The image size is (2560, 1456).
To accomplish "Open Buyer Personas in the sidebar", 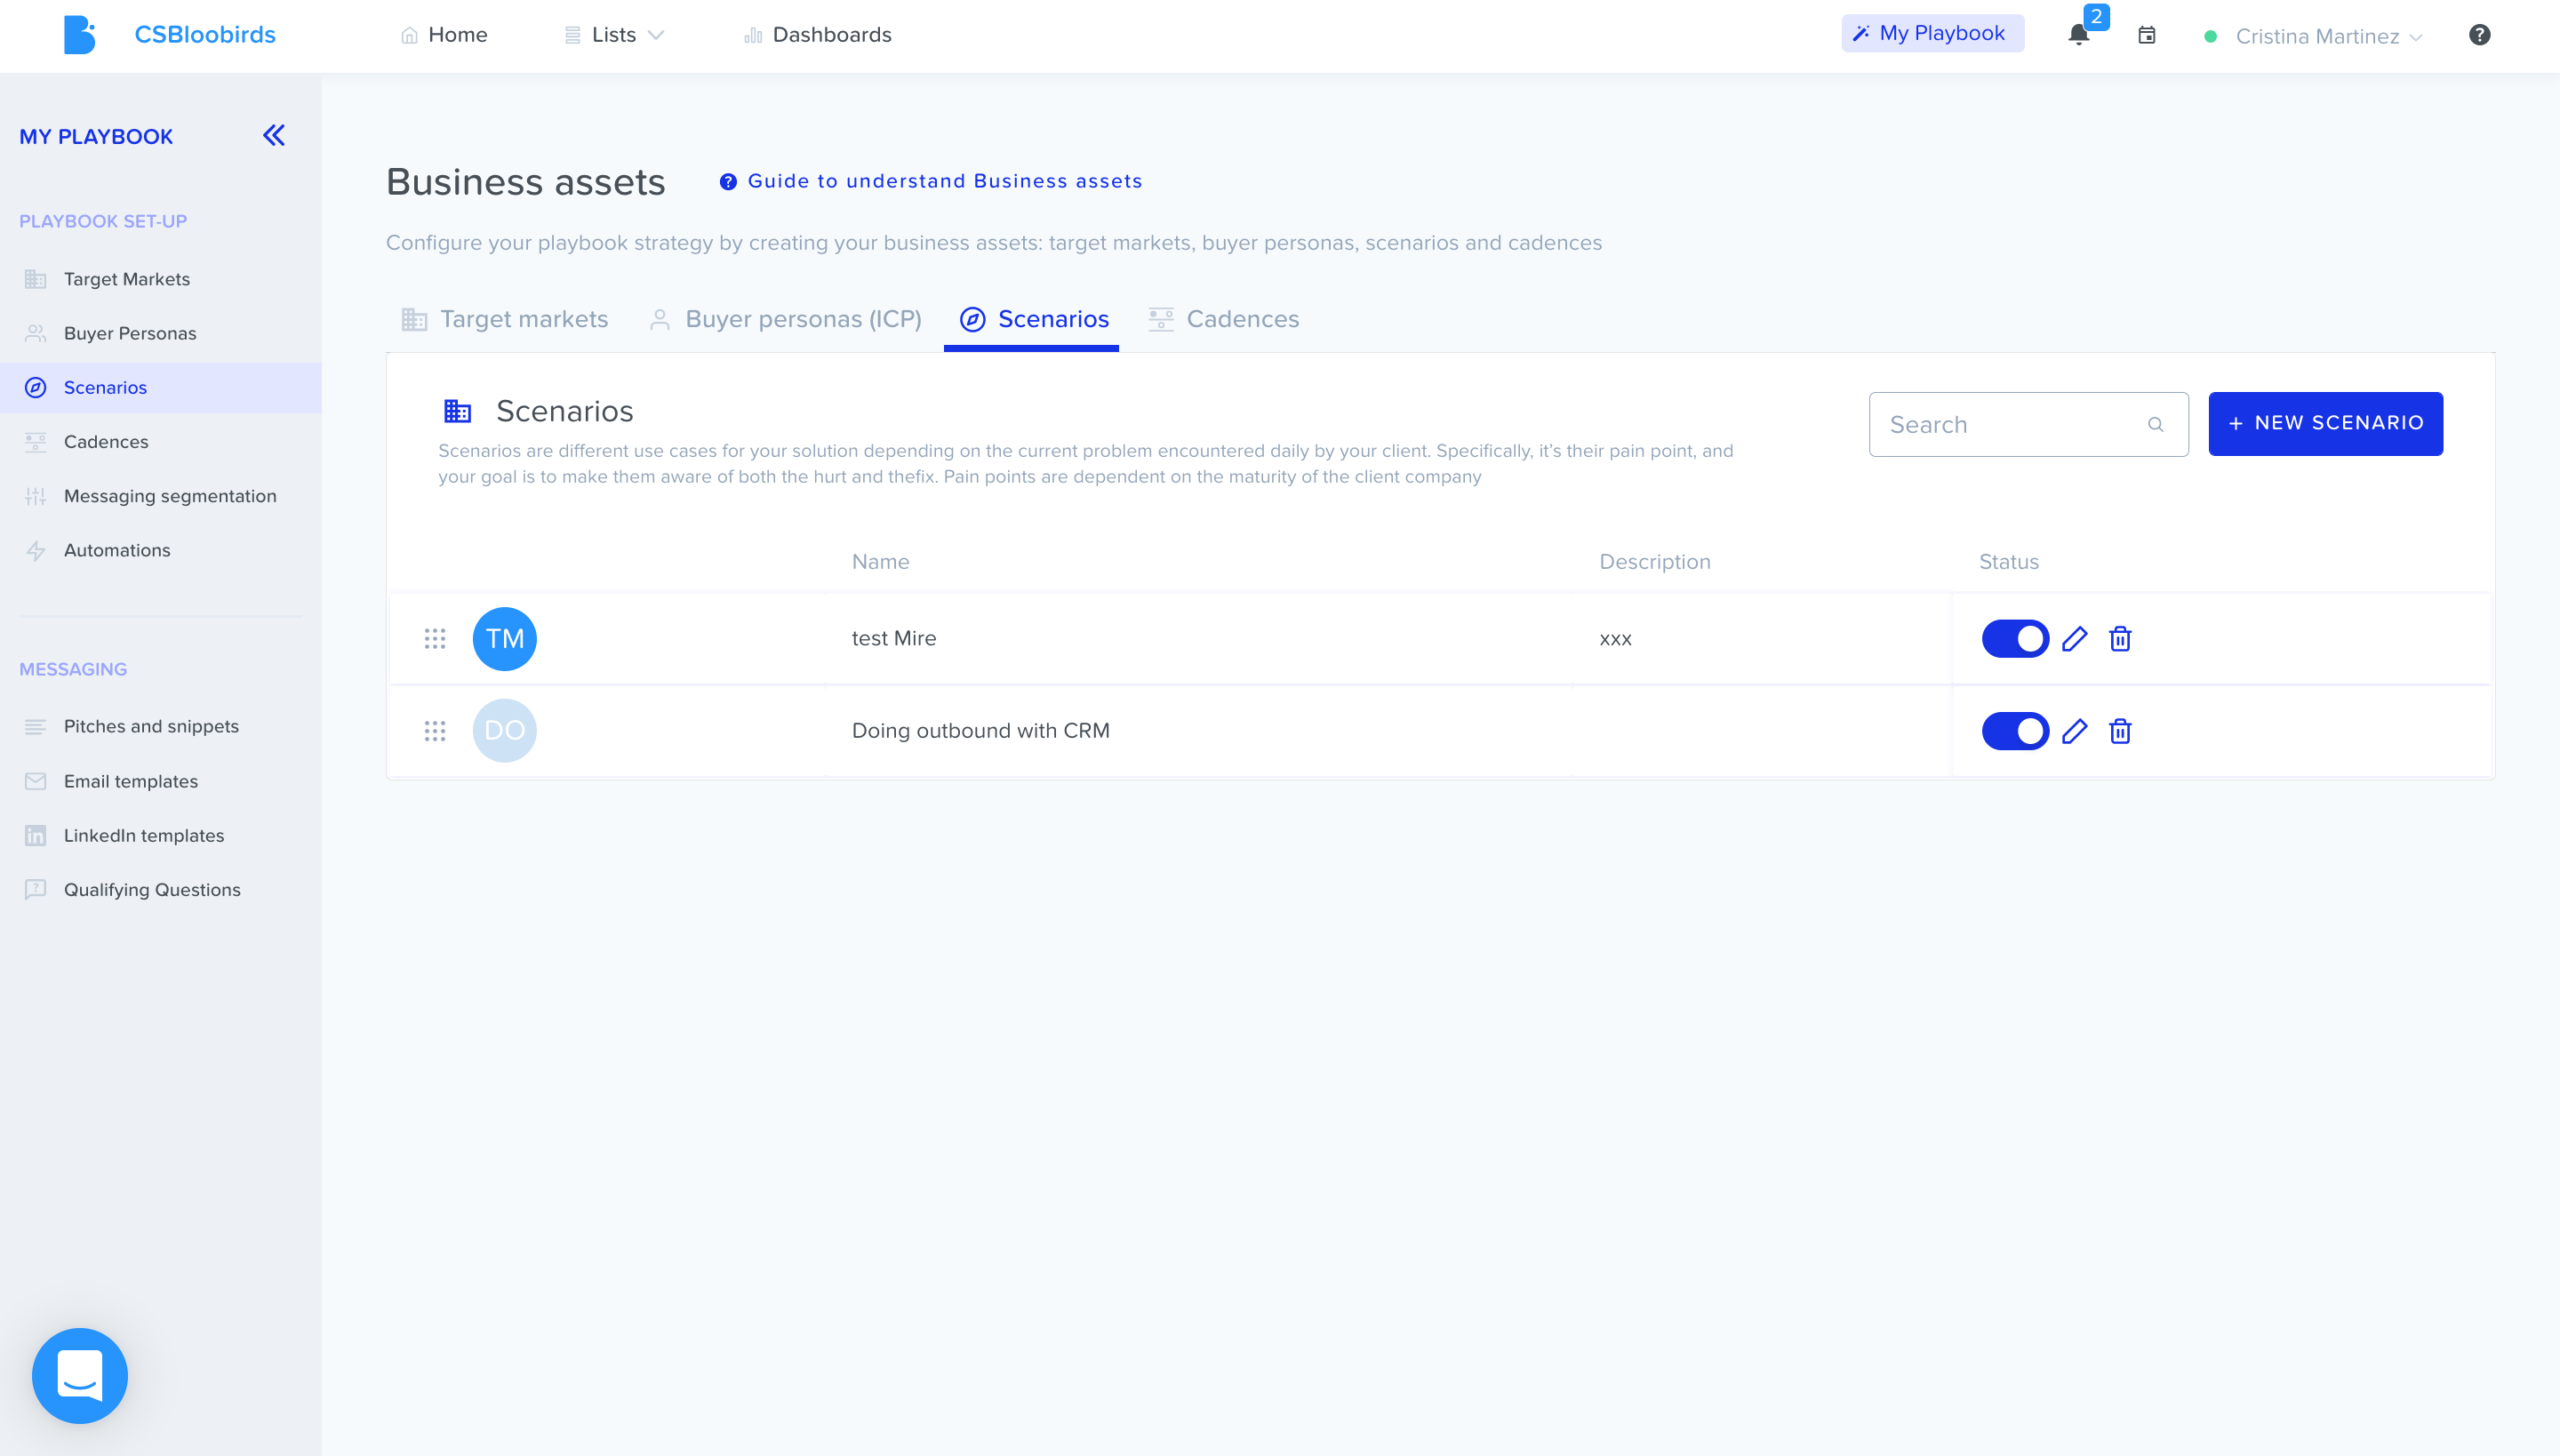I will click(160, 333).
